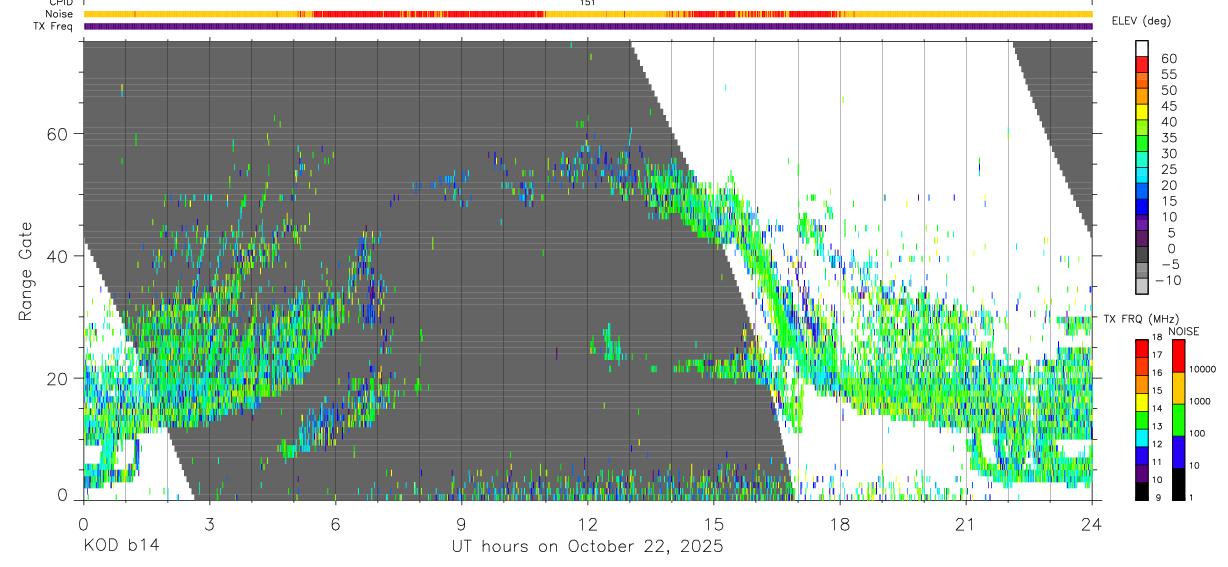Screen dimensions: 1228x567
Task: Select the blue swatch of NOISE colorbar
Action: coord(1178,451)
